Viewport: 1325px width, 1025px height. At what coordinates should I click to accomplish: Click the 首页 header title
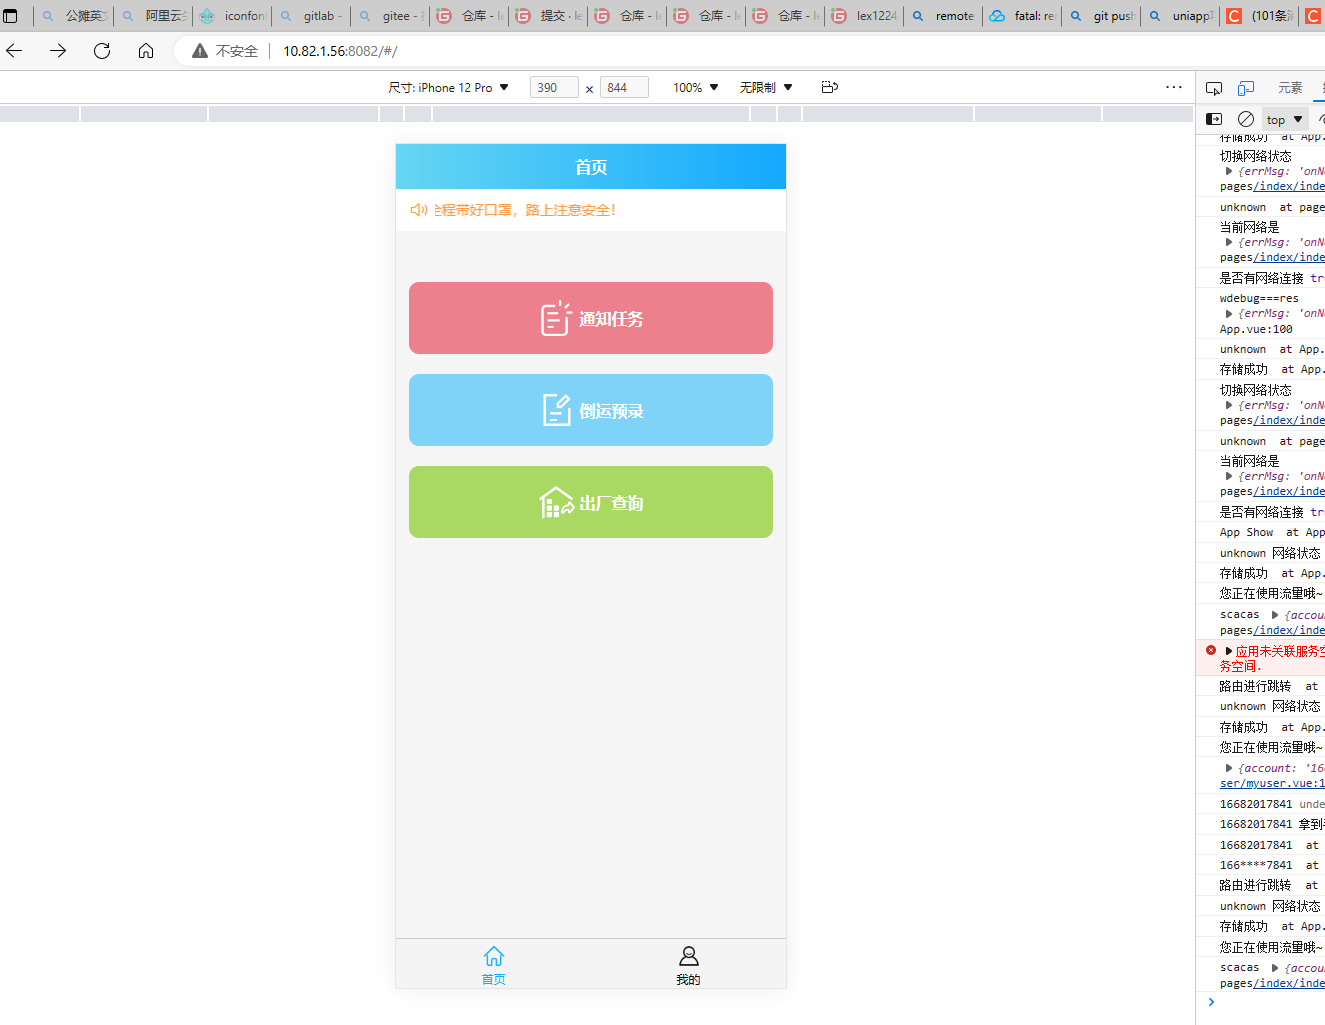pos(591,167)
